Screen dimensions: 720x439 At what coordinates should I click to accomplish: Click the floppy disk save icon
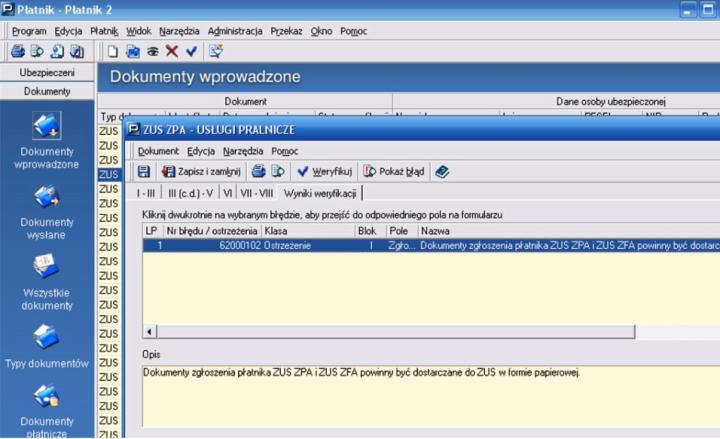[x=144, y=171]
